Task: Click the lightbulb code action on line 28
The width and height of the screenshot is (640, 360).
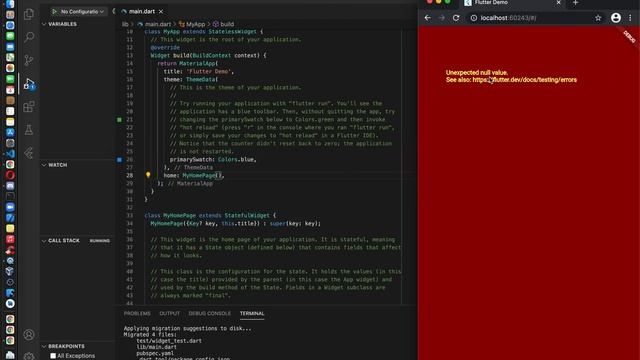Action: pyautogui.click(x=148, y=175)
